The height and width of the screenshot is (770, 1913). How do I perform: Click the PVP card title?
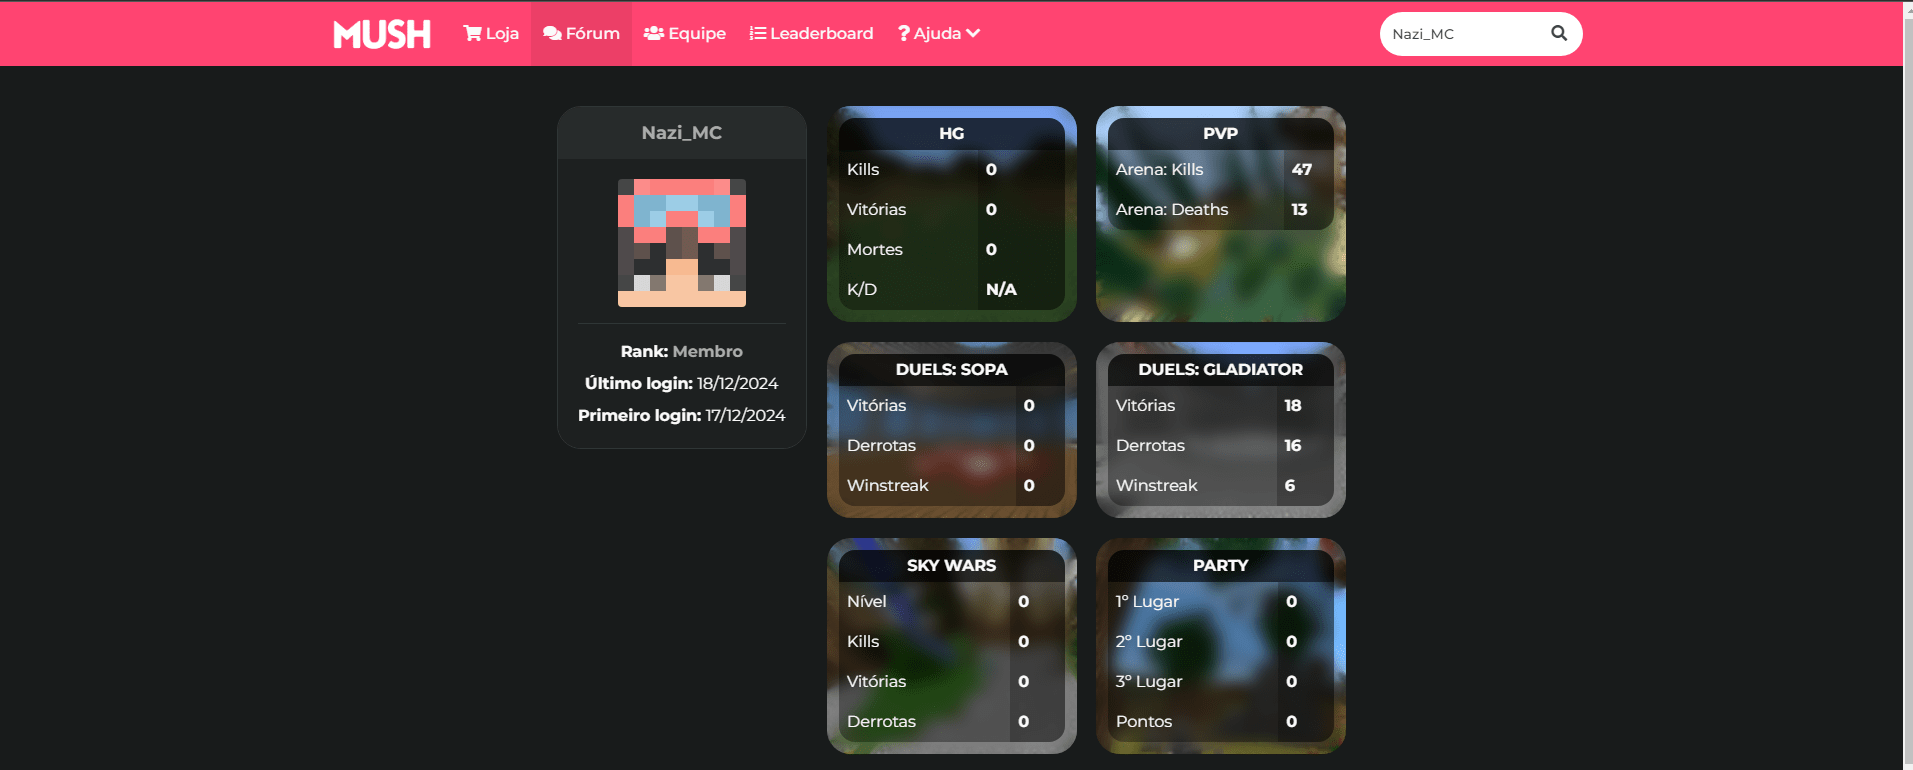pyautogui.click(x=1221, y=133)
